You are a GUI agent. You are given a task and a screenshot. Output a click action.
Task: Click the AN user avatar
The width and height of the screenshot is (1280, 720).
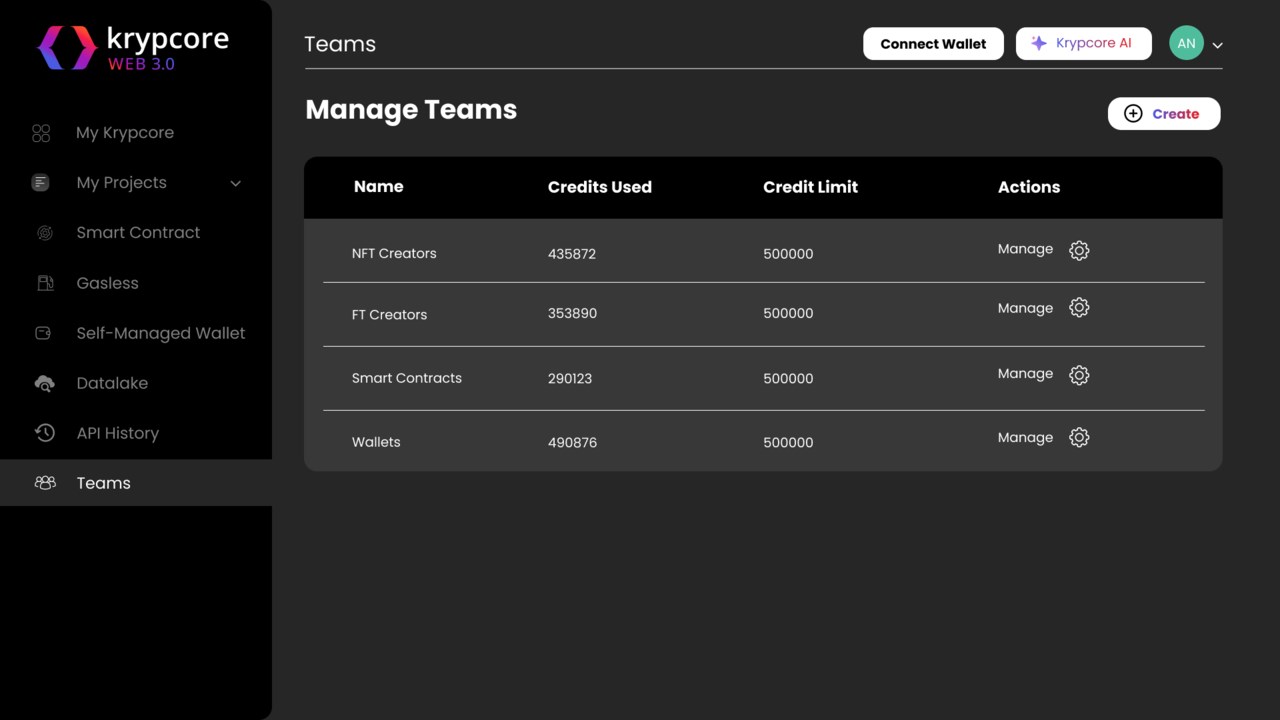point(1186,43)
